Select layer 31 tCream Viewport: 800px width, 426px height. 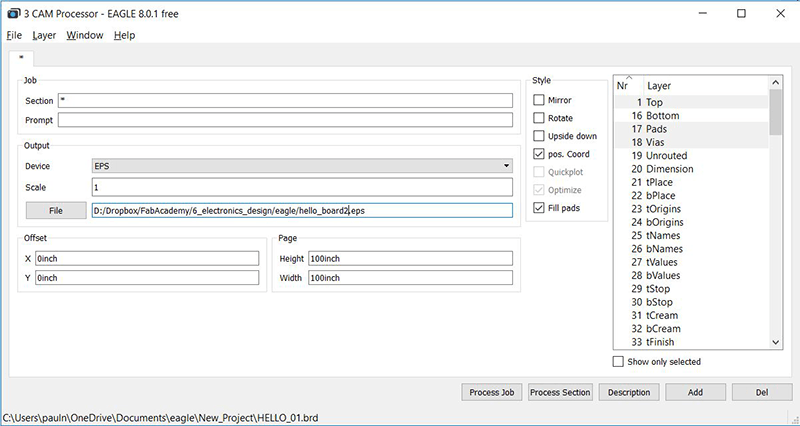(692, 315)
